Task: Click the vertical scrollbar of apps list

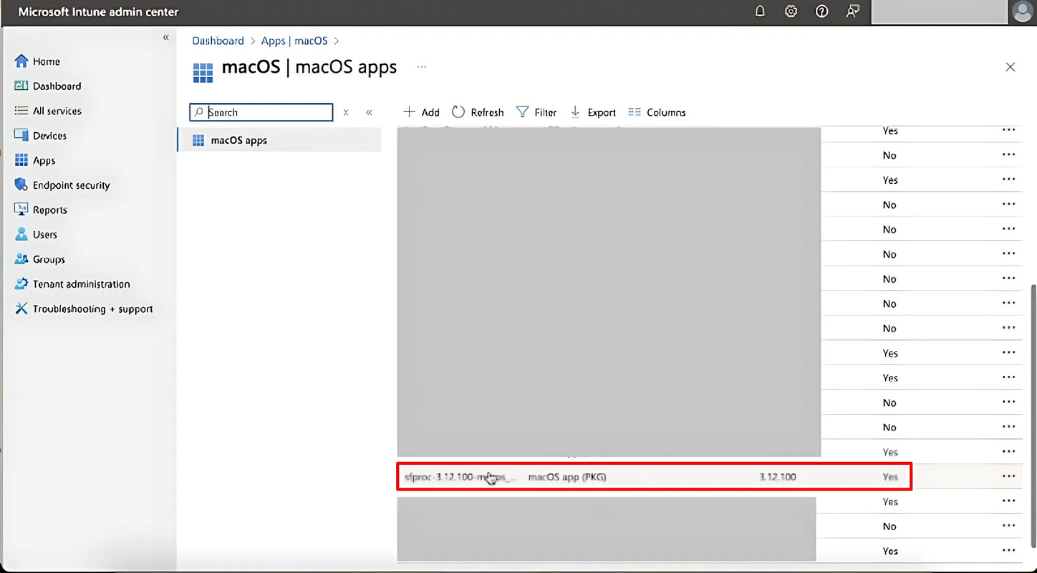Action: point(1032,416)
